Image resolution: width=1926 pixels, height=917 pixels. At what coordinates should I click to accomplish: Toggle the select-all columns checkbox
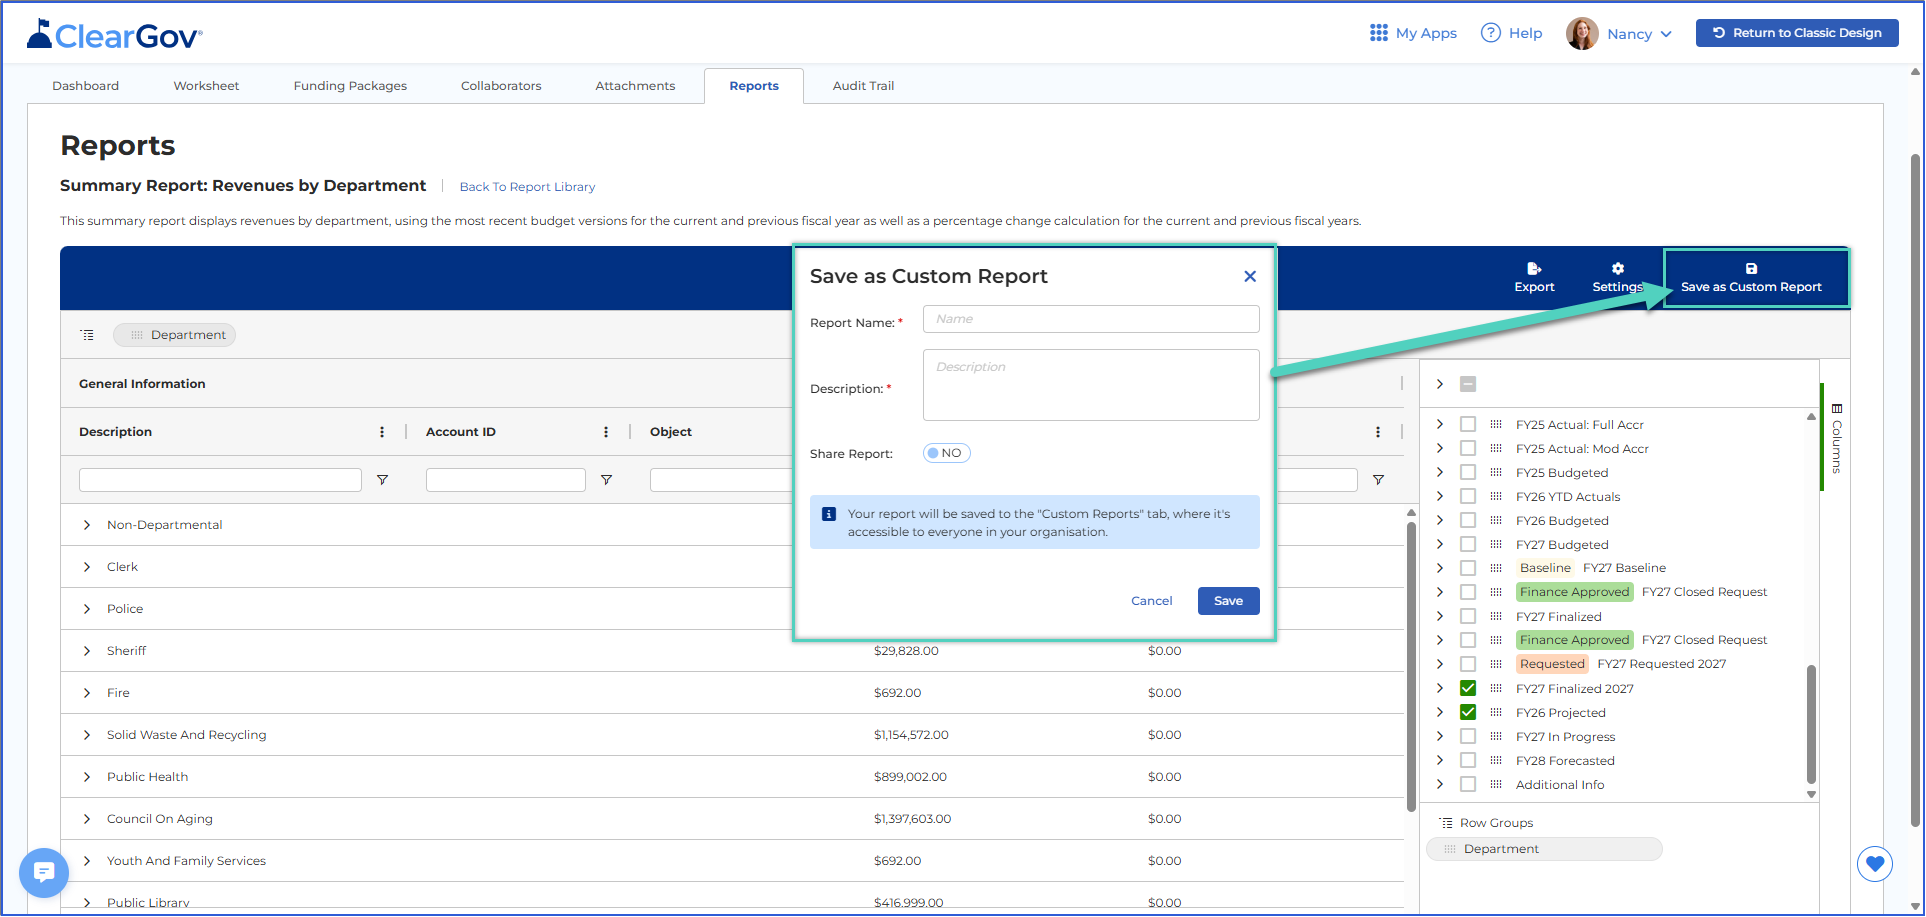point(1468,384)
